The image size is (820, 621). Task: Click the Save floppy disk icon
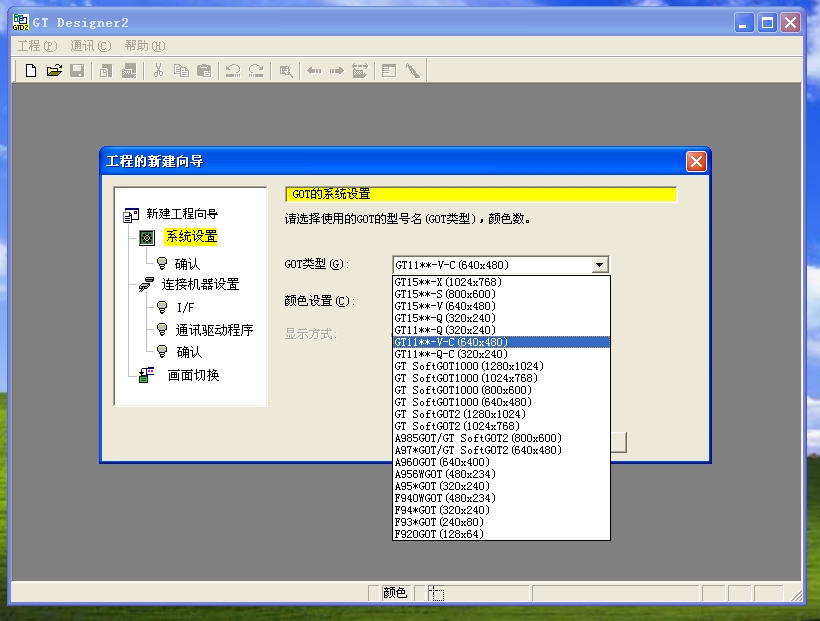(x=77, y=70)
